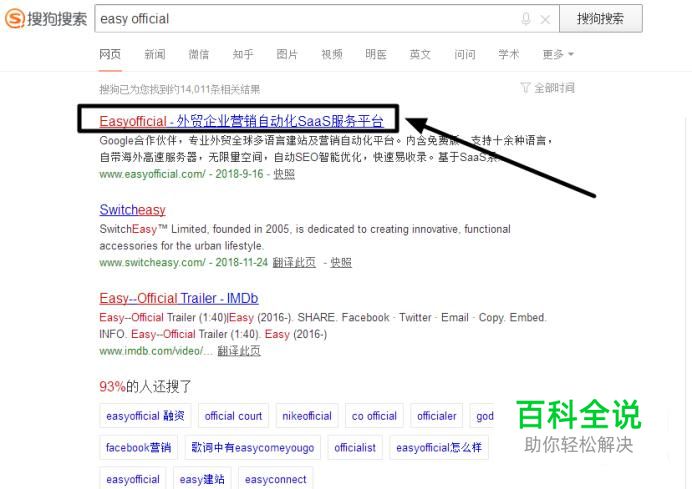Select related search 'easyofficial 融资'

pyautogui.click(x=145, y=416)
